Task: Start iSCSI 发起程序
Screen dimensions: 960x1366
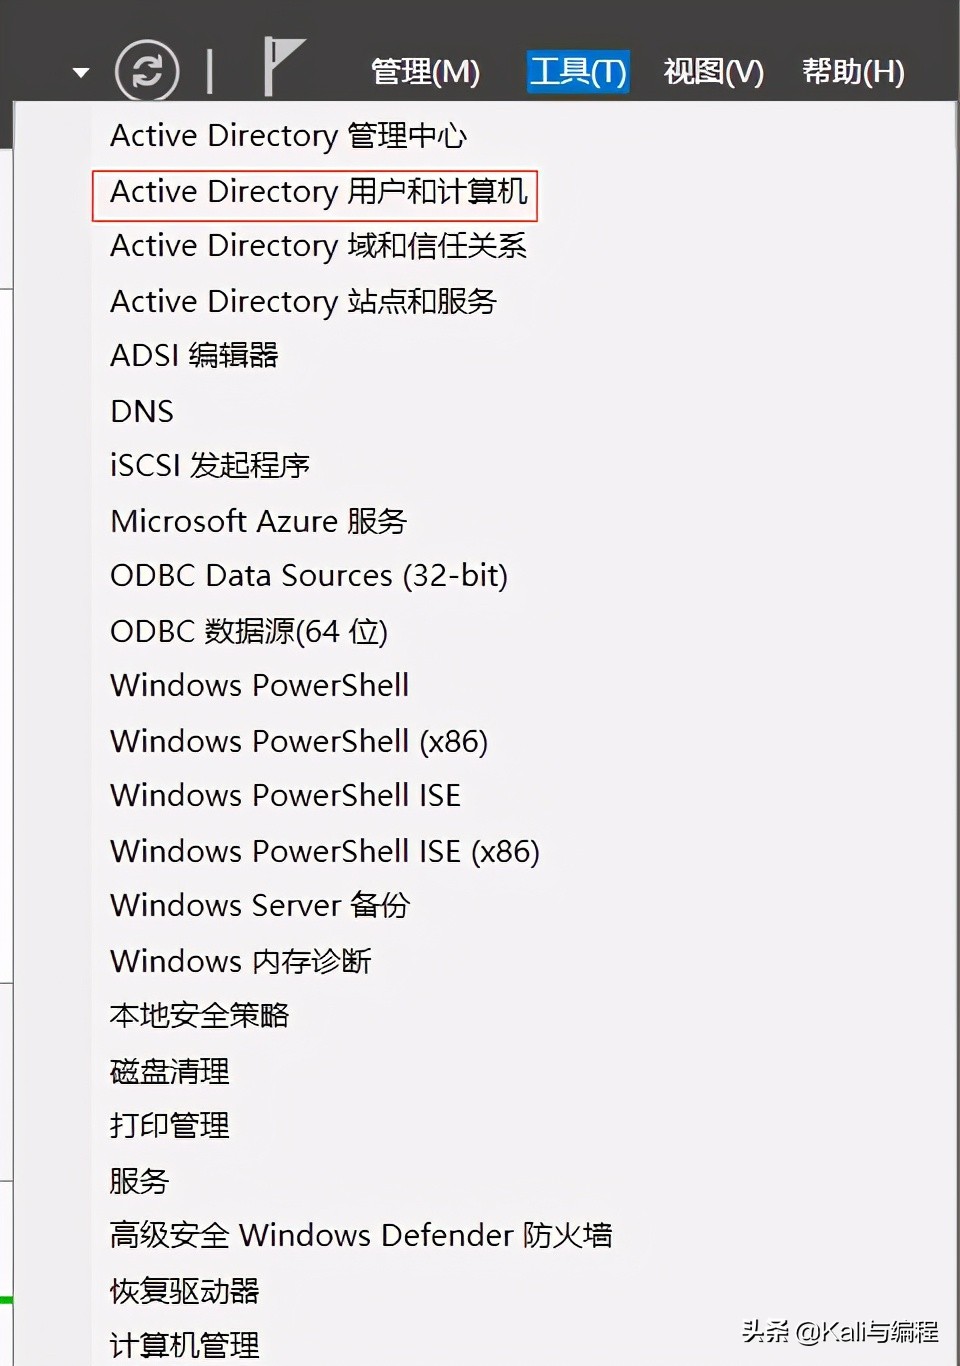Action: click(x=210, y=466)
